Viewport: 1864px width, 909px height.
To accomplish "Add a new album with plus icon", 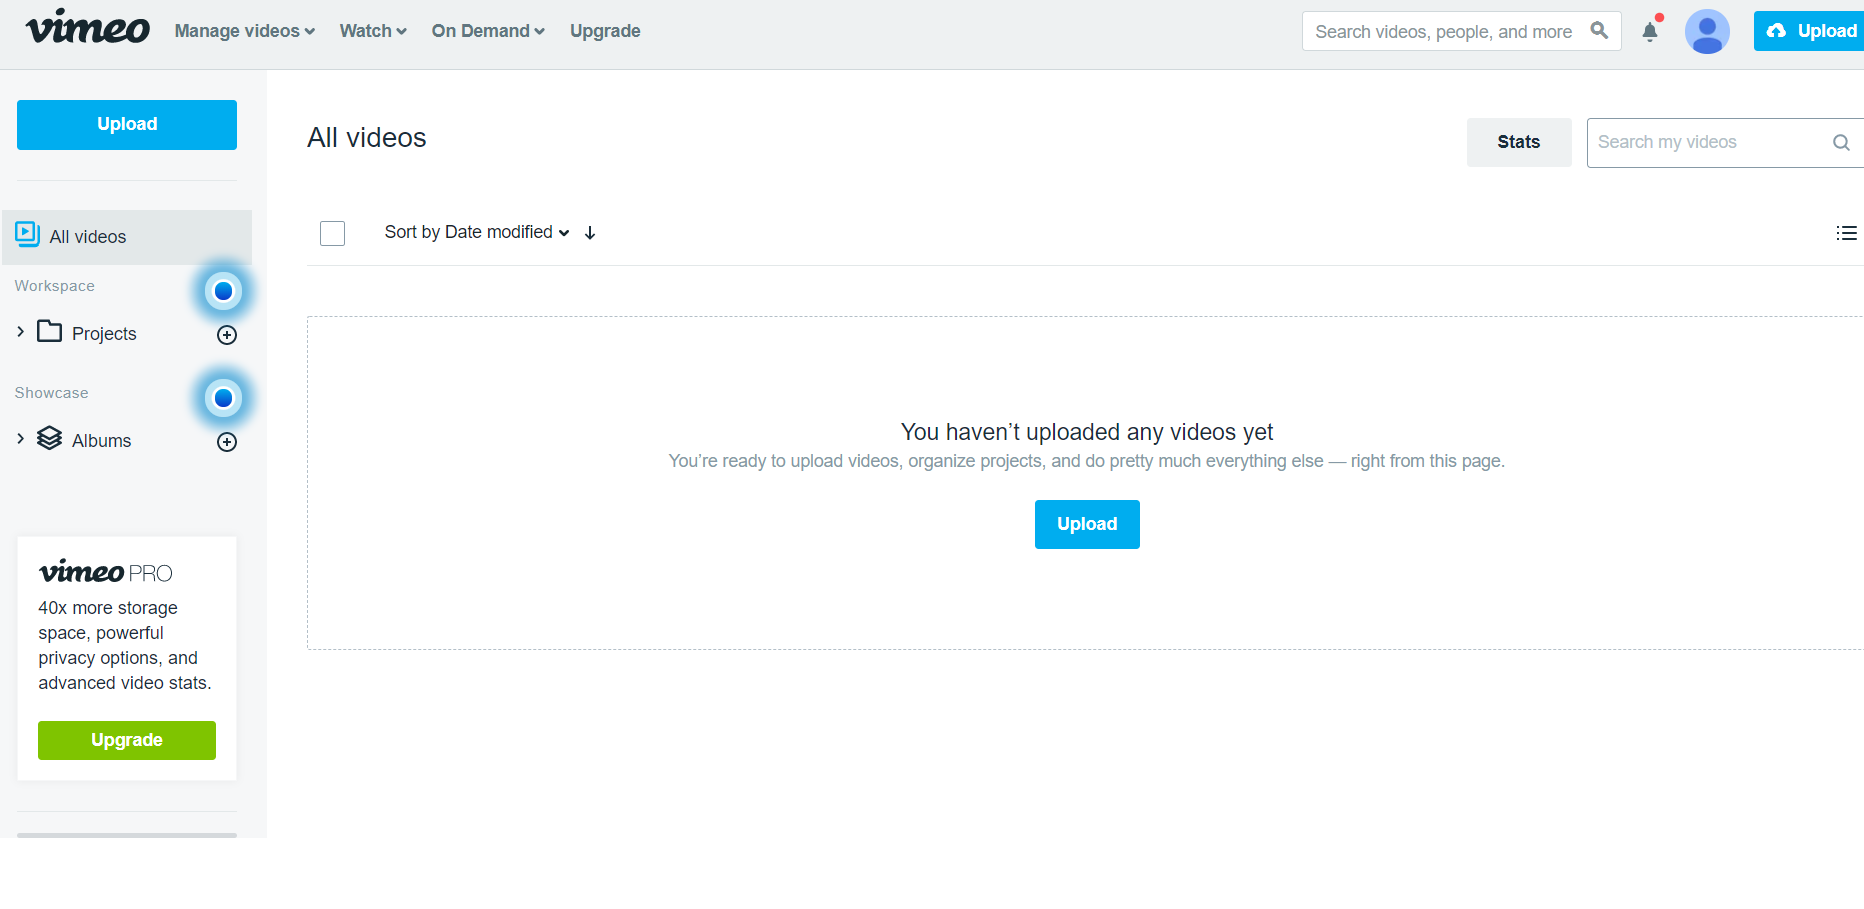I will (x=227, y=442).
